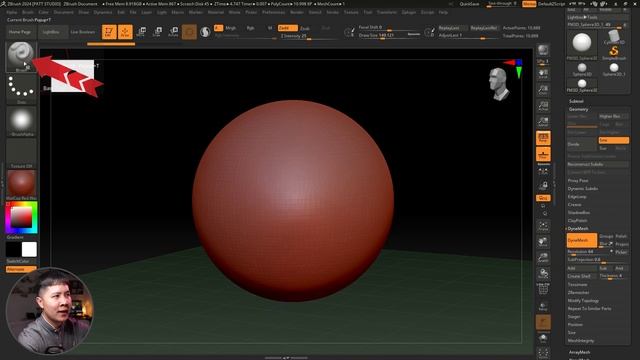Open the Brush menu

point(28,12)
